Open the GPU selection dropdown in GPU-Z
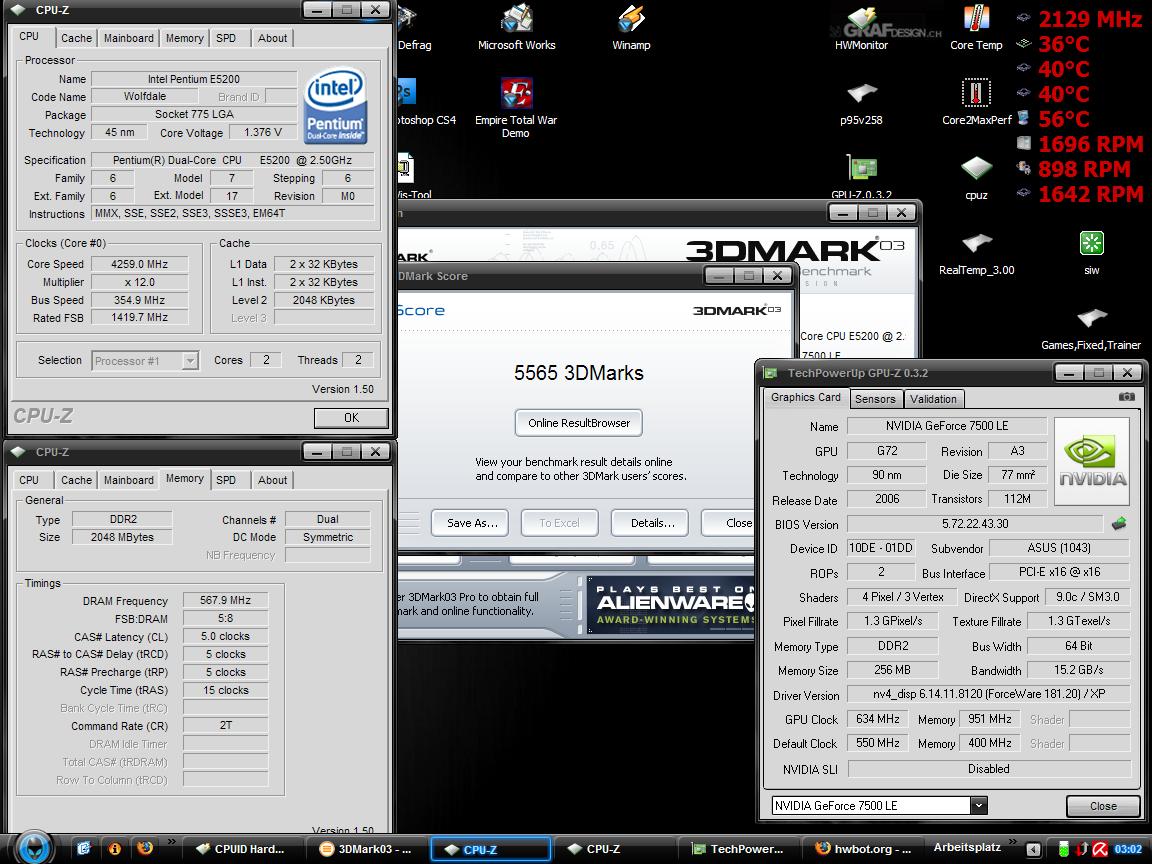This screenshot has width=1152, height=864. tap(978, 805)
